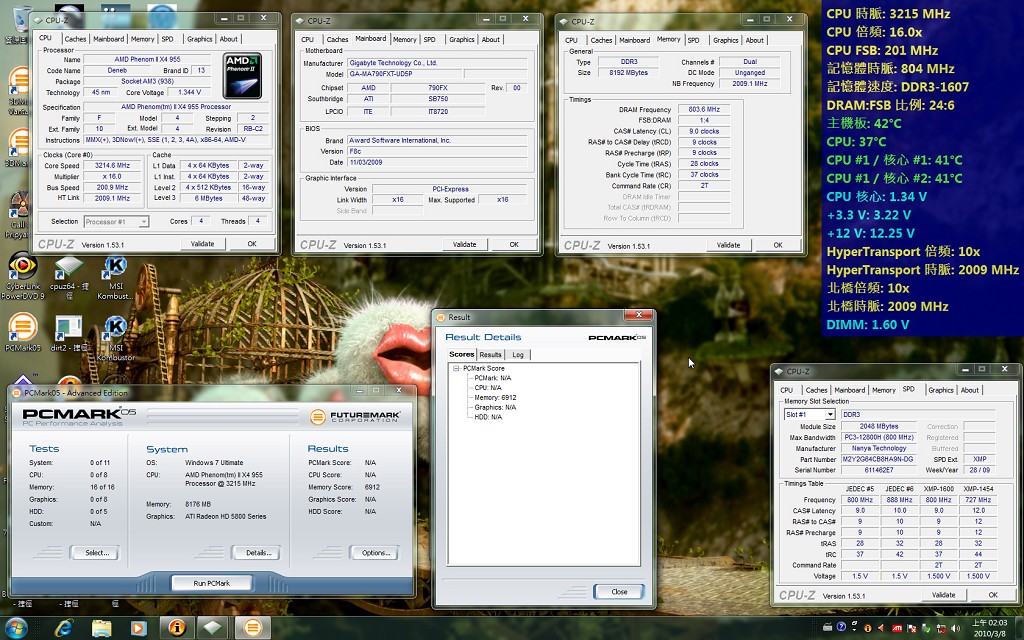The image size is (1024, 640).
Task: Click Details... button under System
Action: point(257,552)
